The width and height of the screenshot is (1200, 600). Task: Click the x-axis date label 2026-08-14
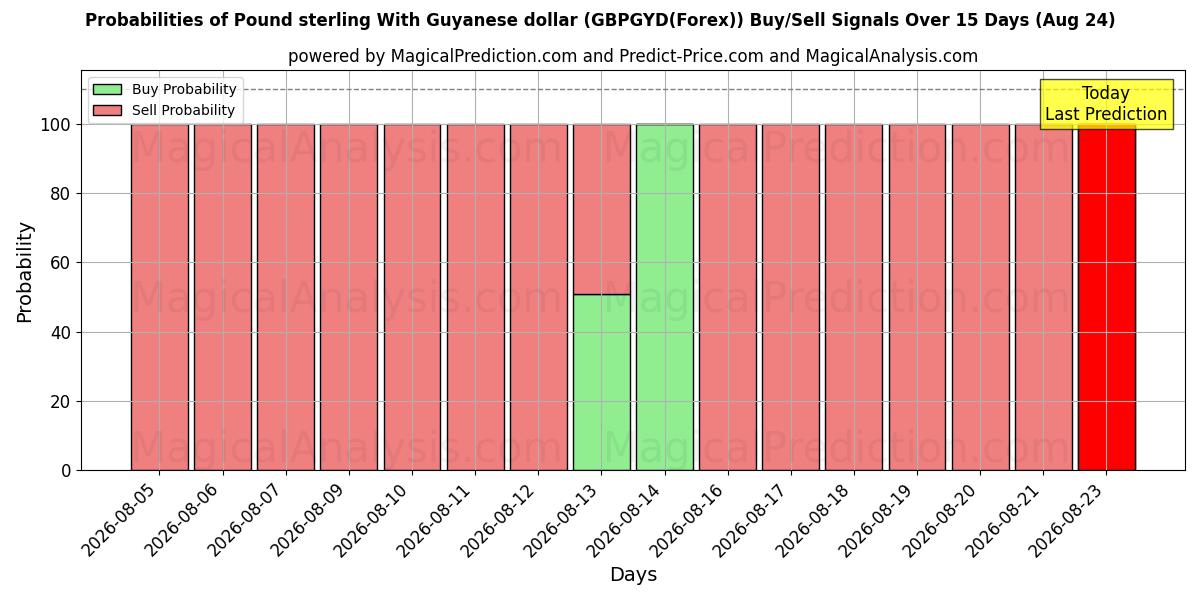point(627,518)
